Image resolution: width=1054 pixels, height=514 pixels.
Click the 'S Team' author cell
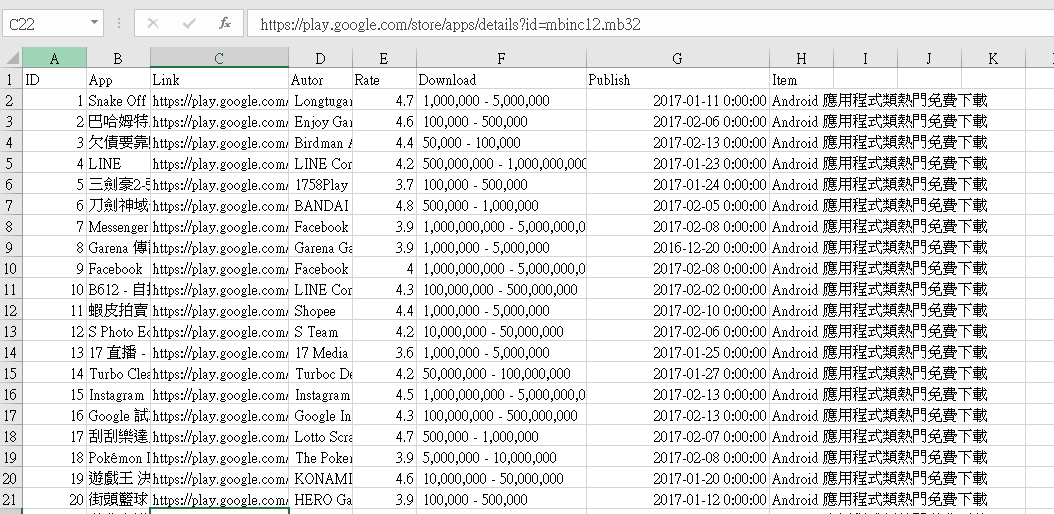pos(321,332)
